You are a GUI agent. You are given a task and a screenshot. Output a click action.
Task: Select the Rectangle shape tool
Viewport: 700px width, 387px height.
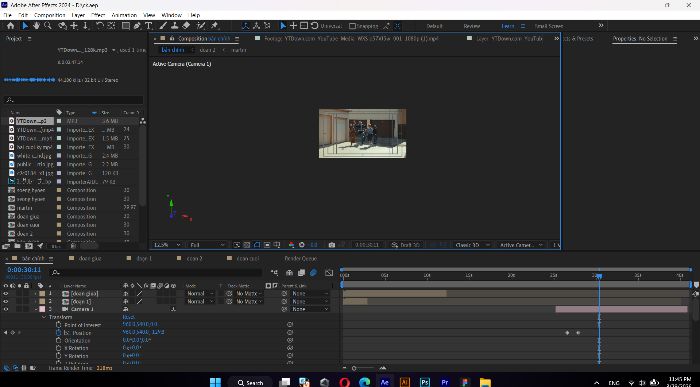(126, 26)
